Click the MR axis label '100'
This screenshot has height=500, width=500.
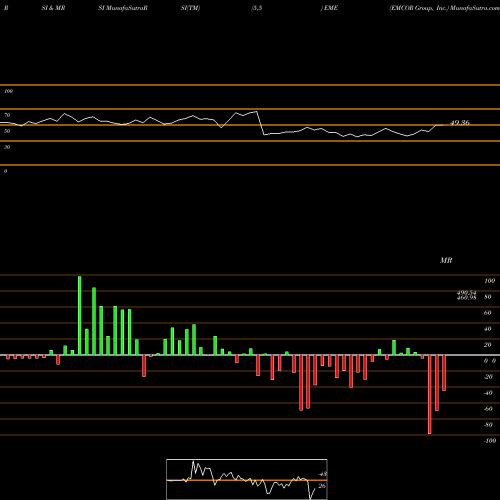coord(489,281)
